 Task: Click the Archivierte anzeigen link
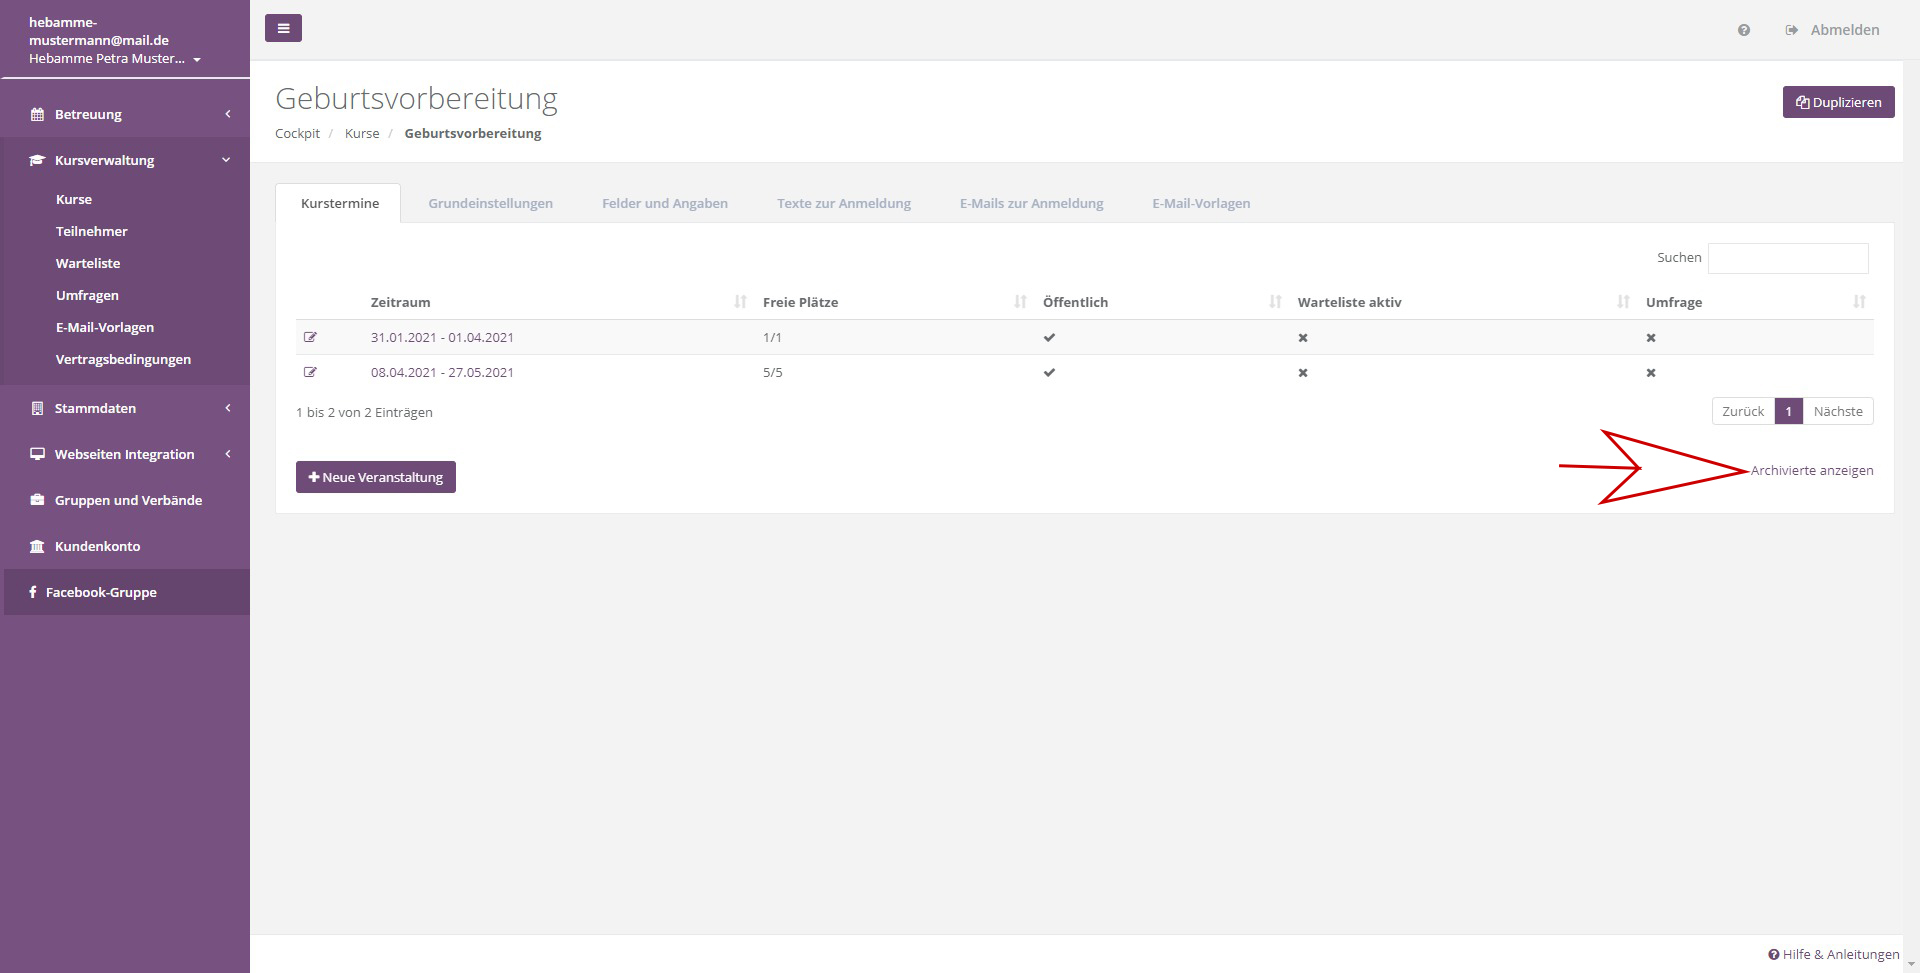point(1811,470)
